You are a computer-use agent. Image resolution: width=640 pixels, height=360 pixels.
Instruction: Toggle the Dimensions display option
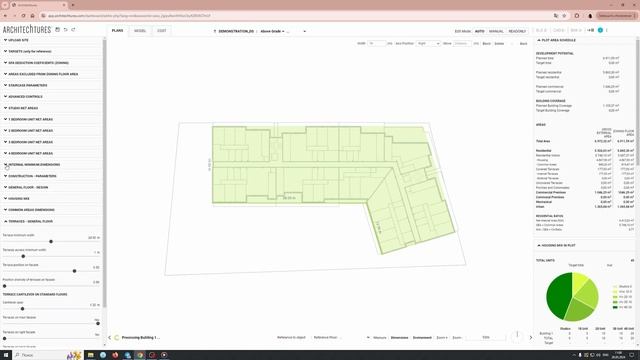coord(400,338)
